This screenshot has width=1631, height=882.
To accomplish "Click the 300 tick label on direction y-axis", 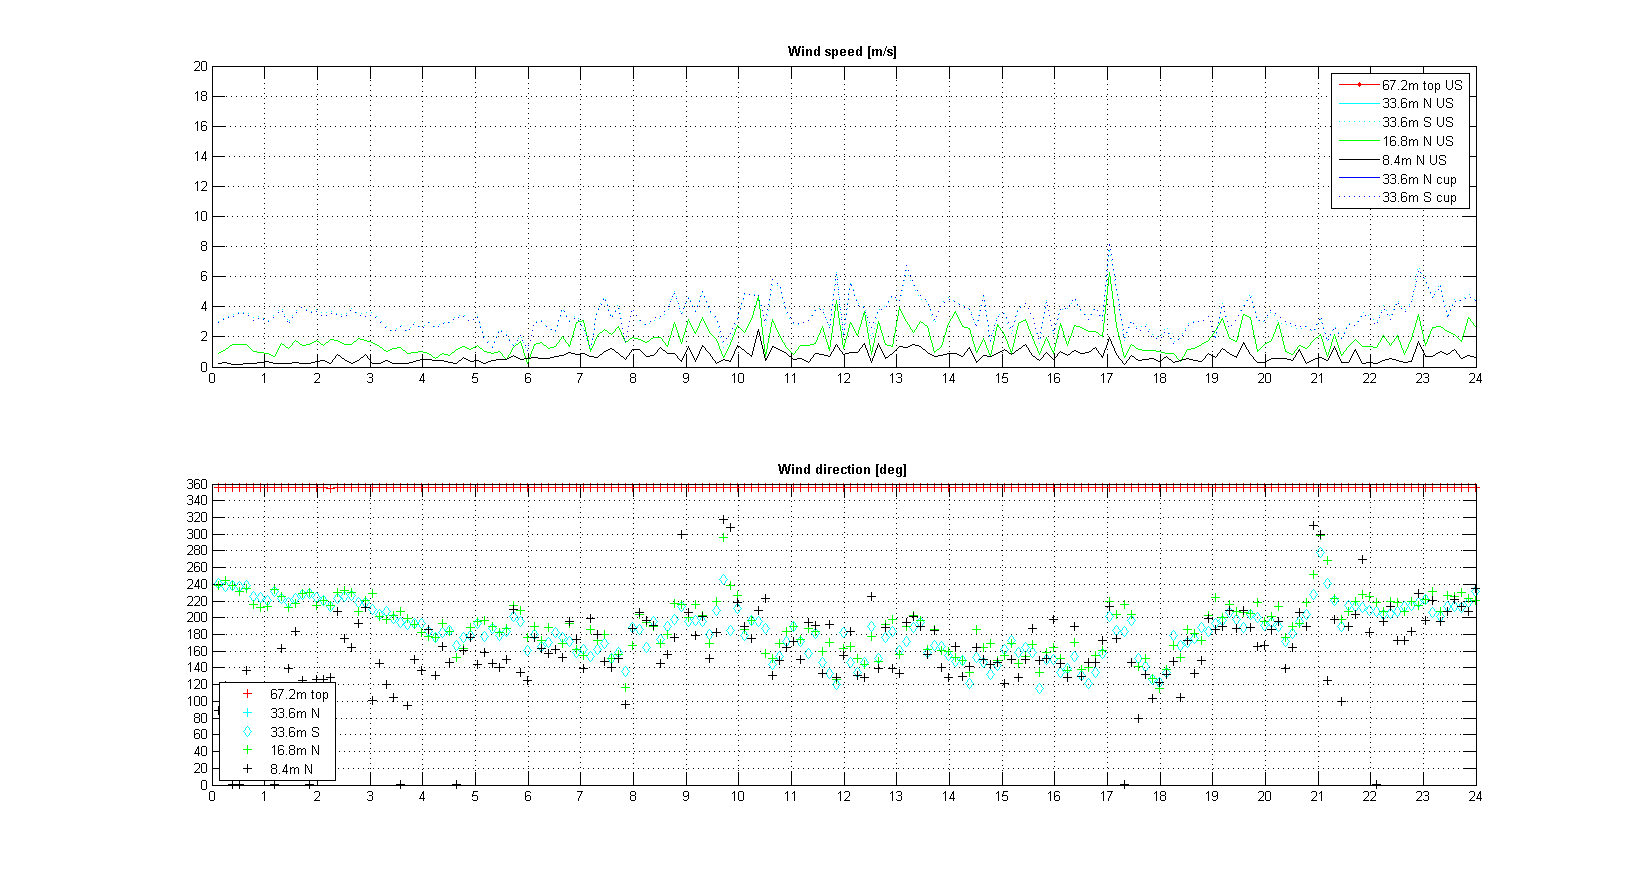I will (x=198, y=535).
